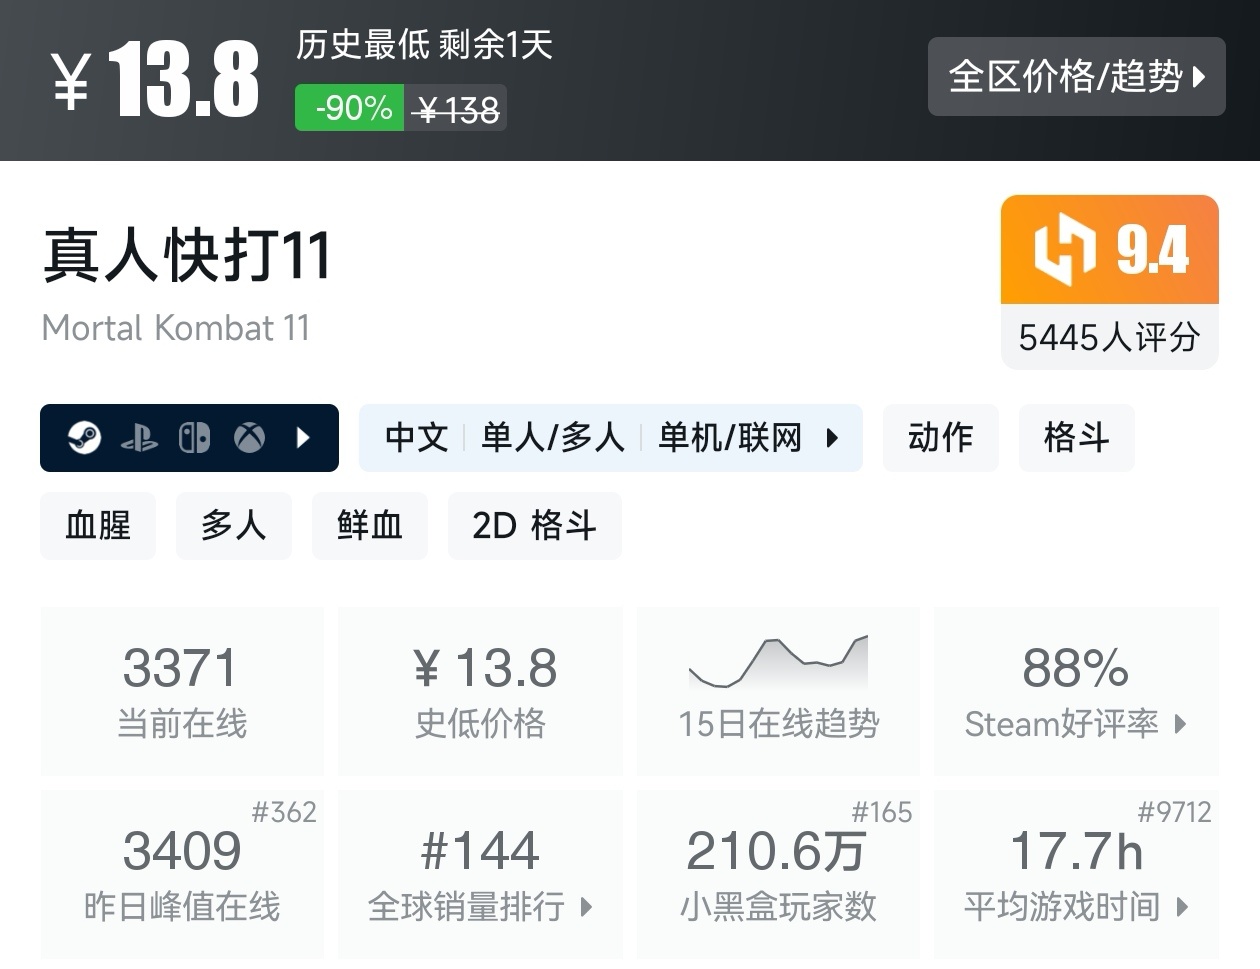This screenshot has width=1260, height=969.
Task: Click the Steam platform icon
Action: [x=84, y=437]
